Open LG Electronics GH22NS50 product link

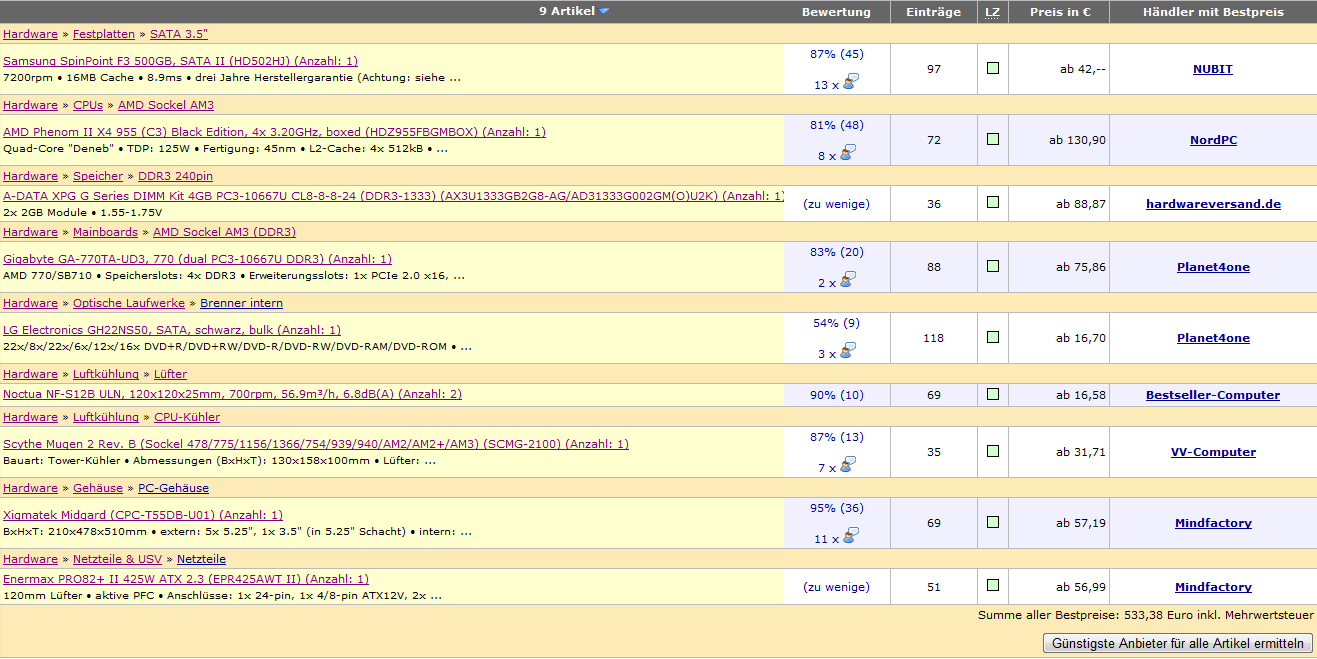point(172,330)
